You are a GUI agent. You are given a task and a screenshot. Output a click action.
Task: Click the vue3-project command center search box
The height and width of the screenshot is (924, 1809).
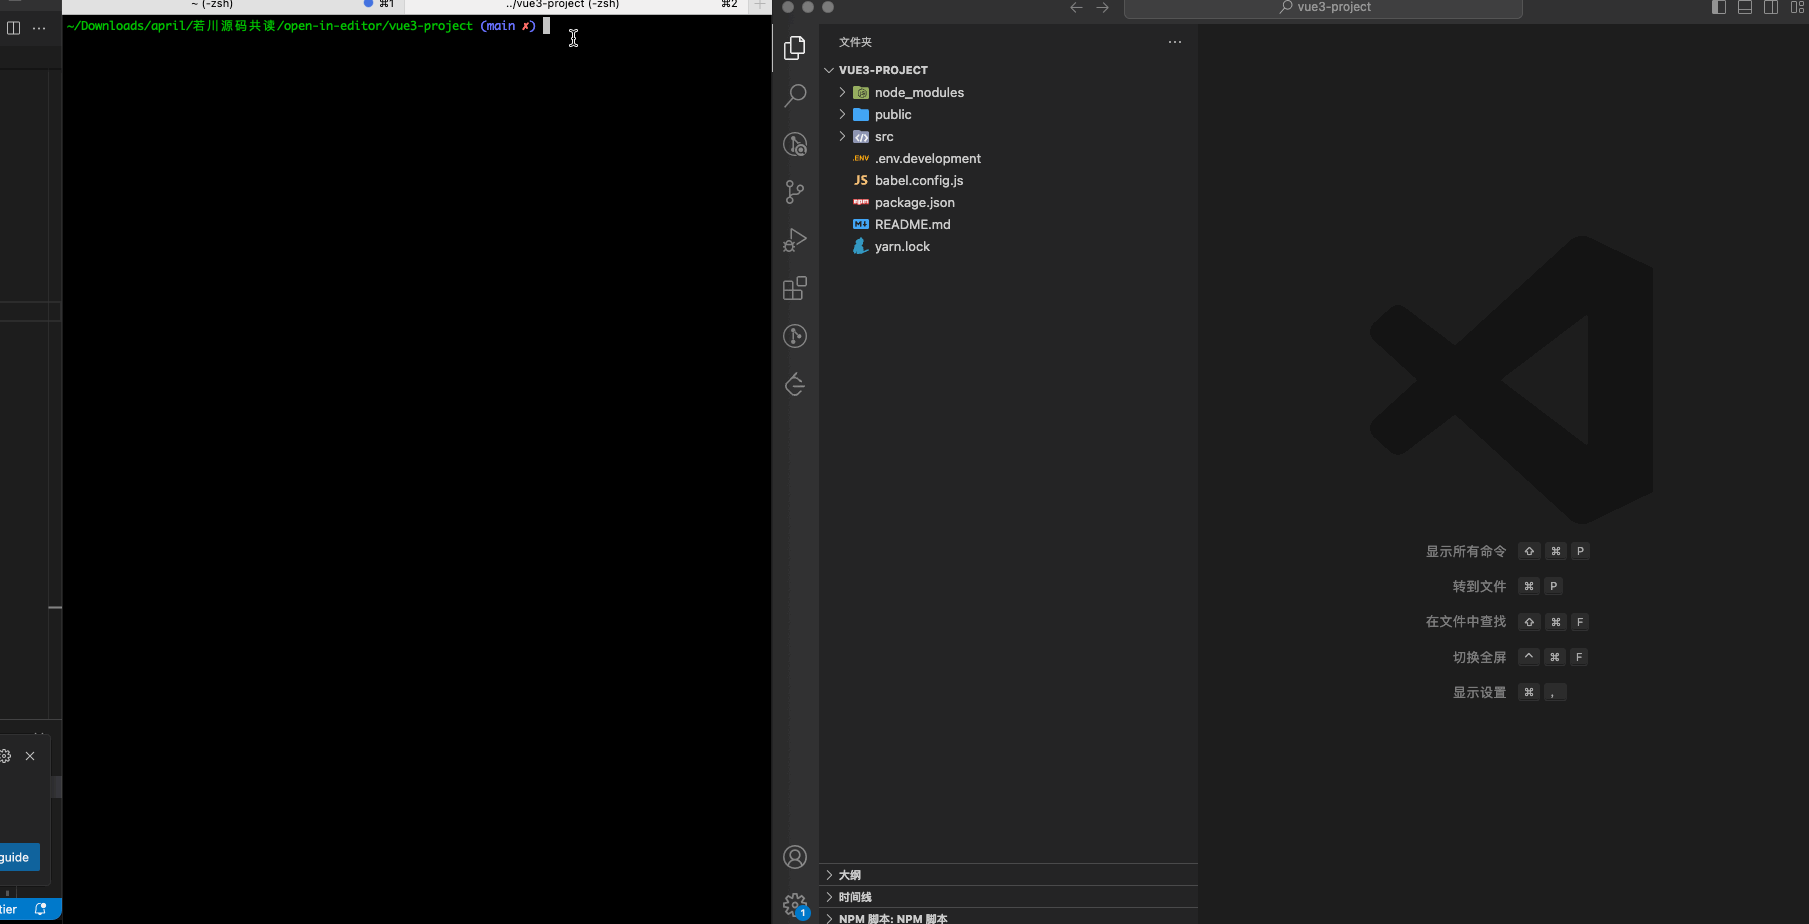(x=1323, y=8)
